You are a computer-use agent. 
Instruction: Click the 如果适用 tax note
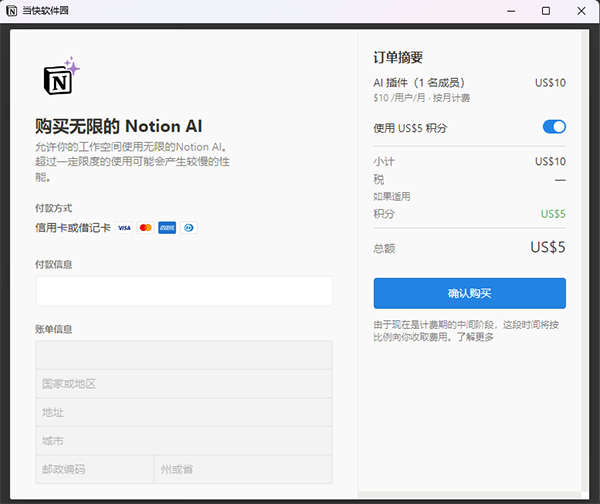(x=392, y=197)
